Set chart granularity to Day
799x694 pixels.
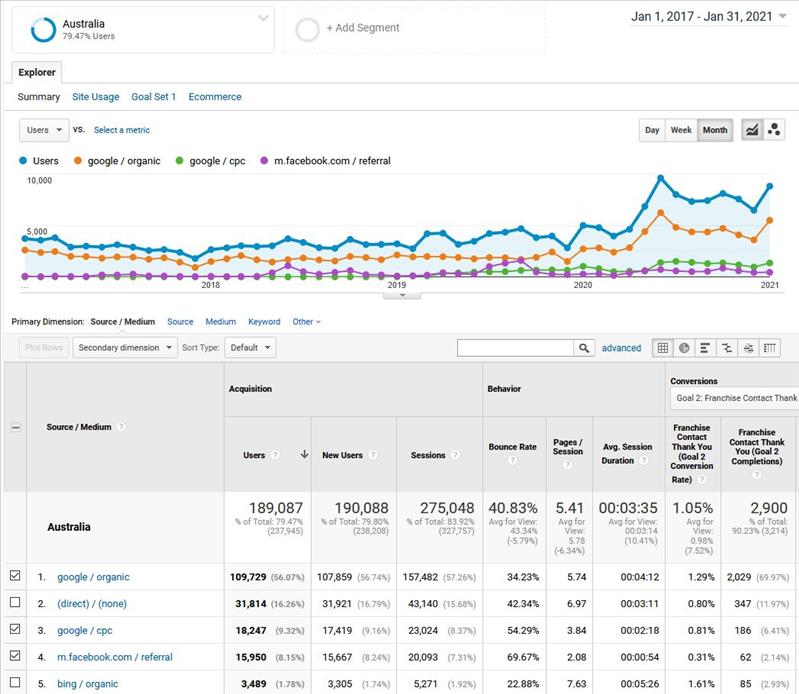click(x=652, y=130)
